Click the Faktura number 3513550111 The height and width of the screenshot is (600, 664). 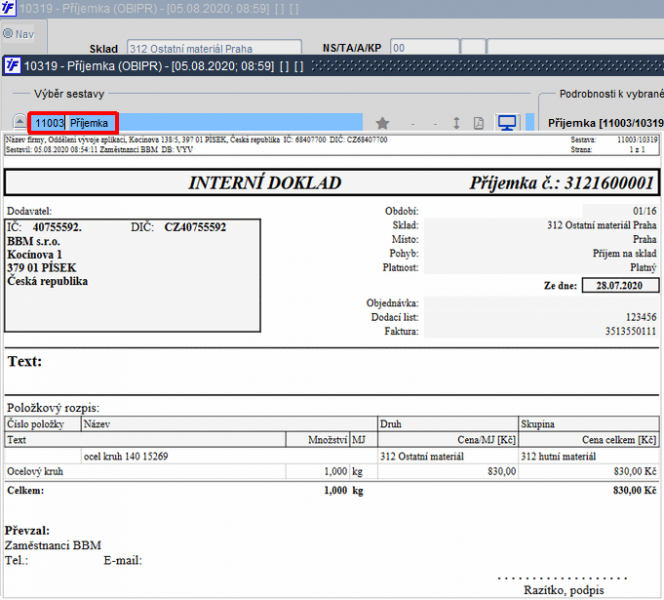click(x=631, y=331)
